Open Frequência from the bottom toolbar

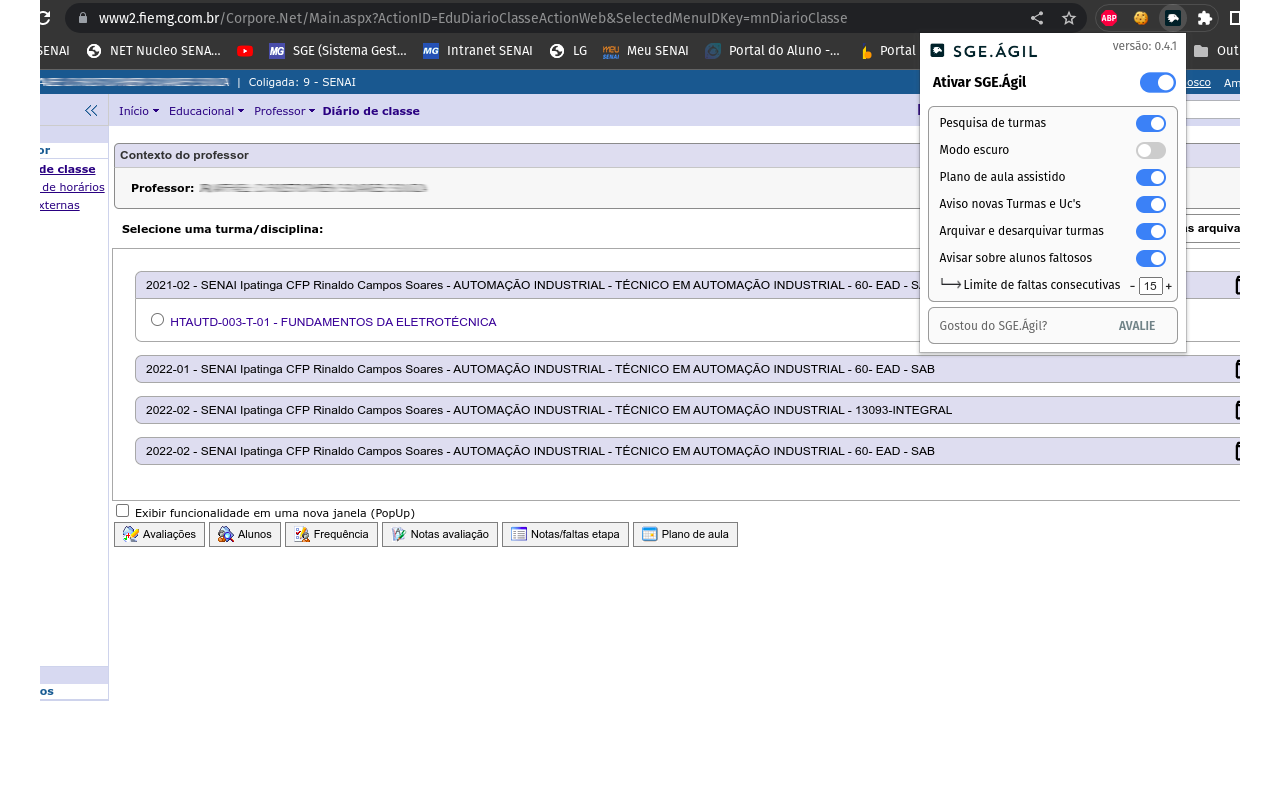[331, 535]
